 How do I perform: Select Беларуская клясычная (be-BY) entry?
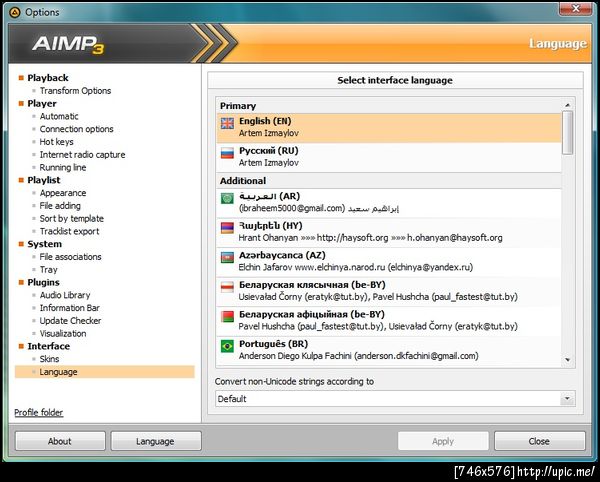coord(389,291)
